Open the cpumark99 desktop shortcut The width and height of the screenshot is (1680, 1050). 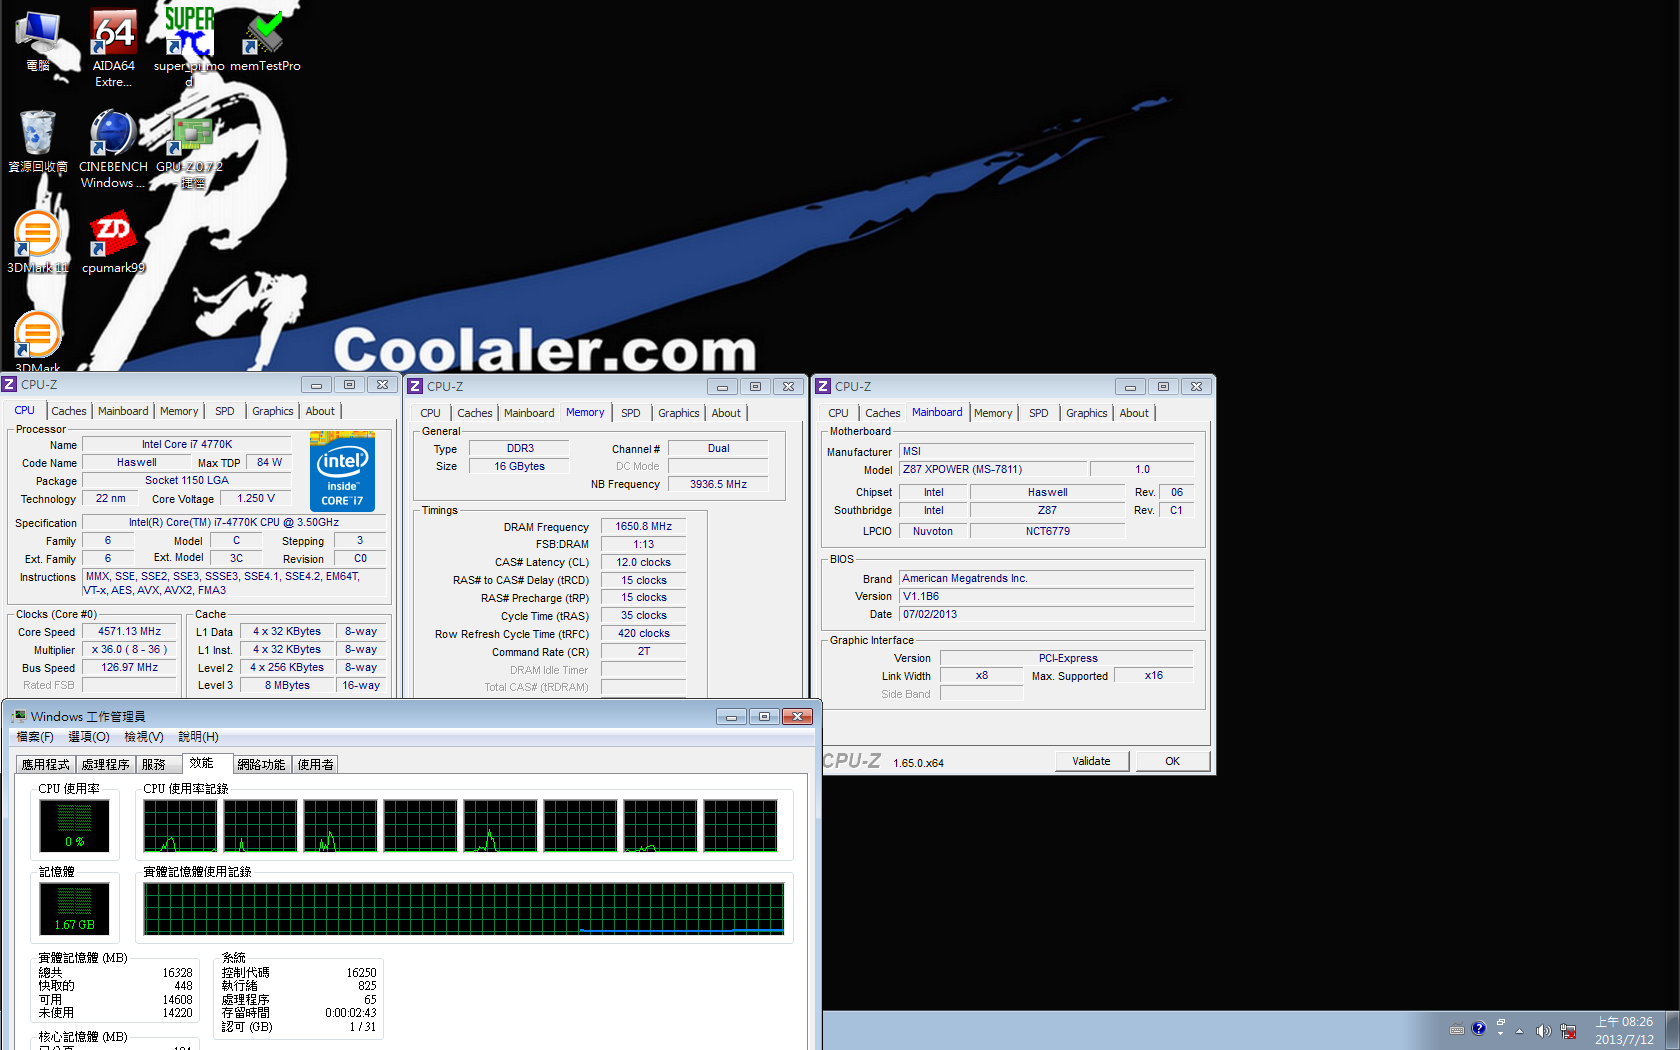coord(113,241)
